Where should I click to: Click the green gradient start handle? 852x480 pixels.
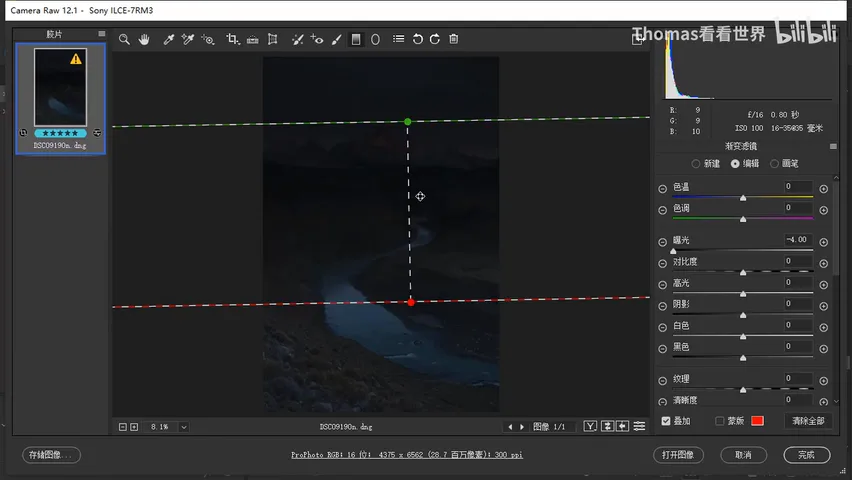(x=408, y=122)
